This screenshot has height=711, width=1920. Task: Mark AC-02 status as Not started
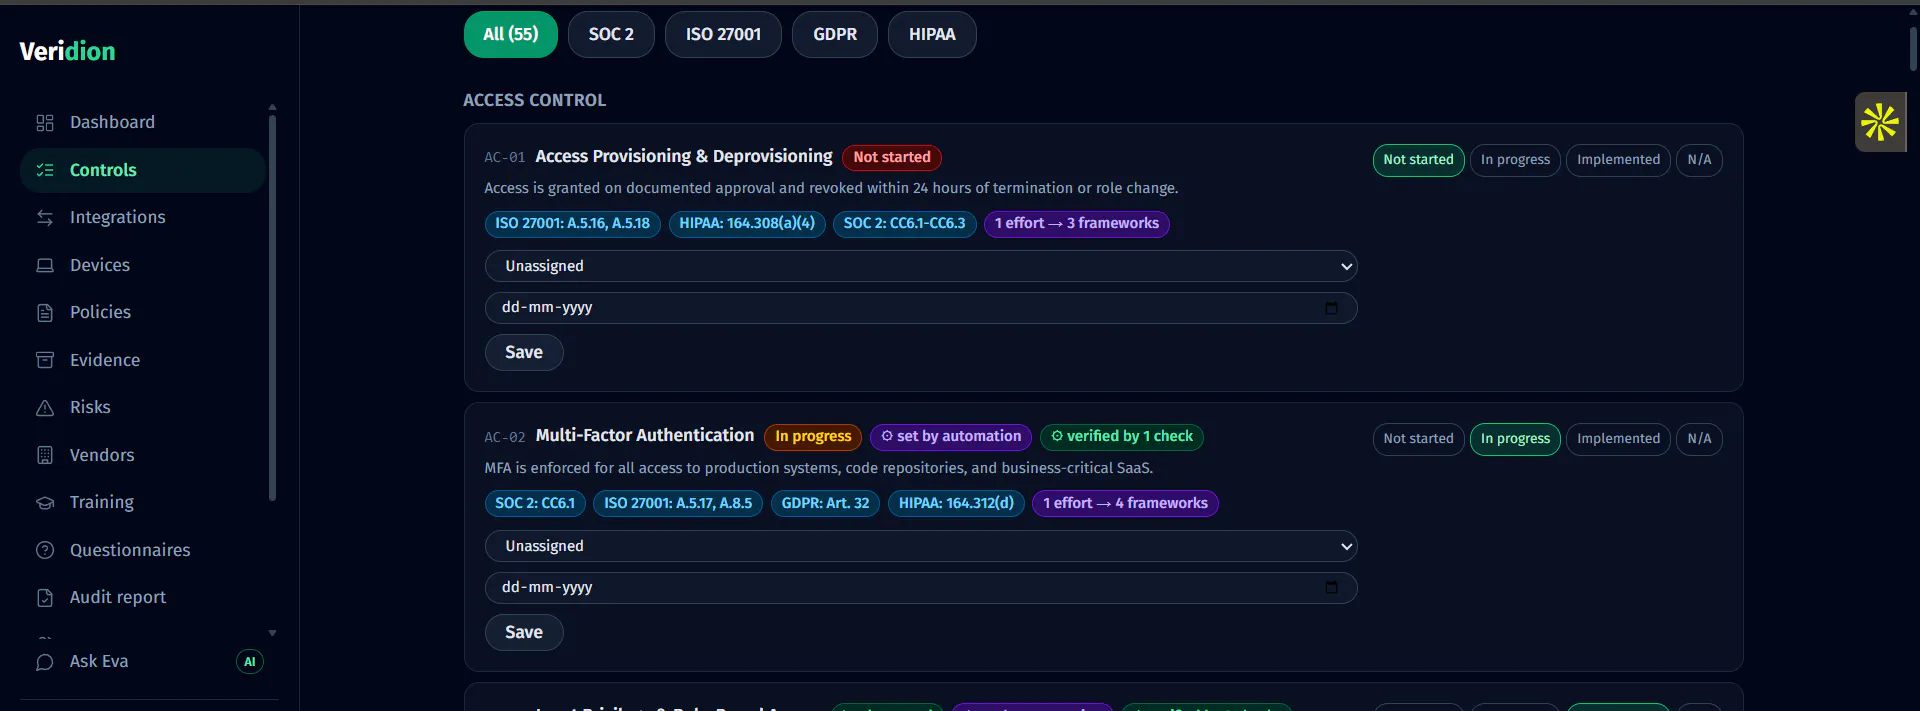pyautogui.click(x=1418, y=439)
